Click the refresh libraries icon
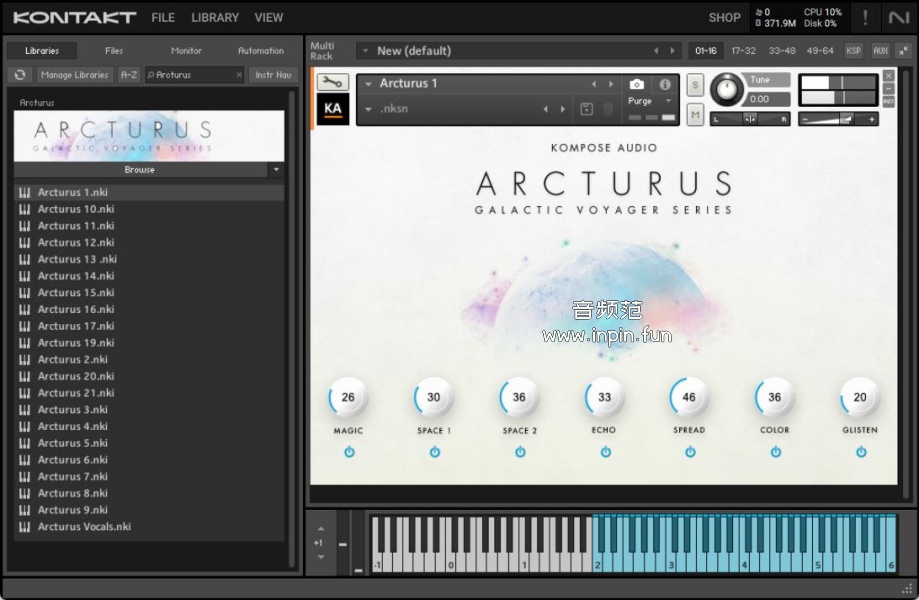 click(x=20, y=75)
